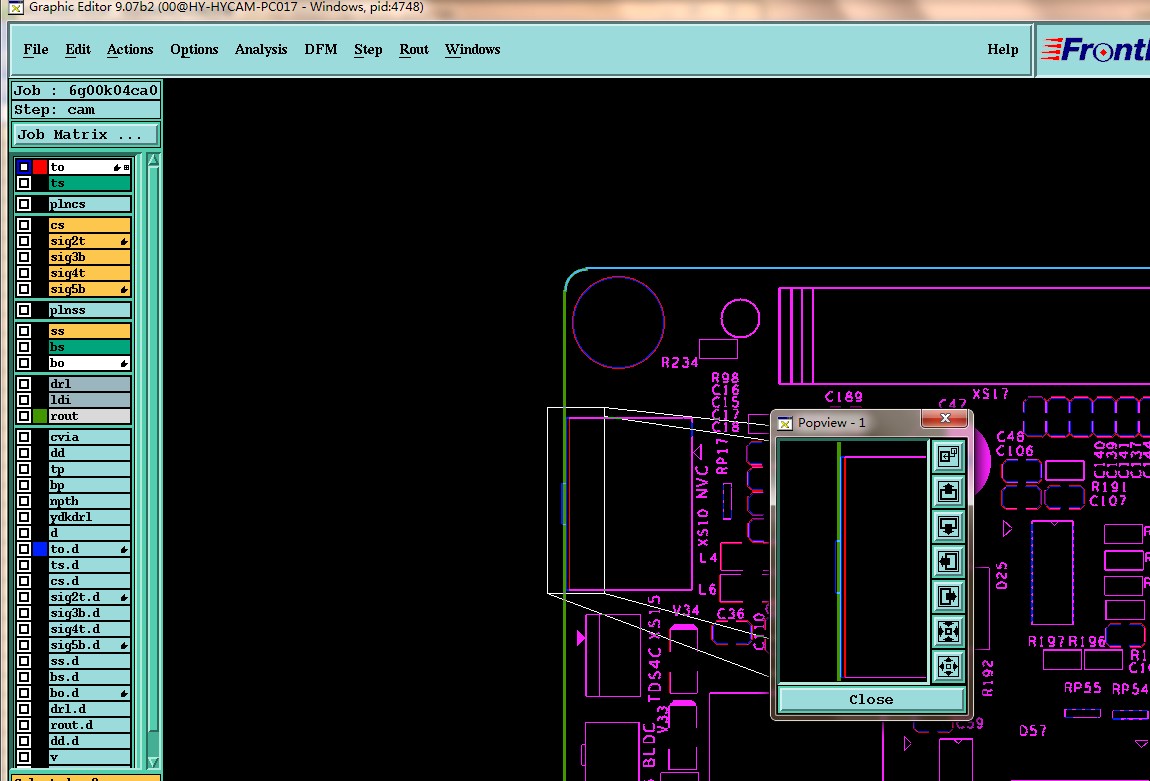Click the hand icon on sig5b.d layer
Screen dimensions: 1150x781
click(x=124, y=646)
